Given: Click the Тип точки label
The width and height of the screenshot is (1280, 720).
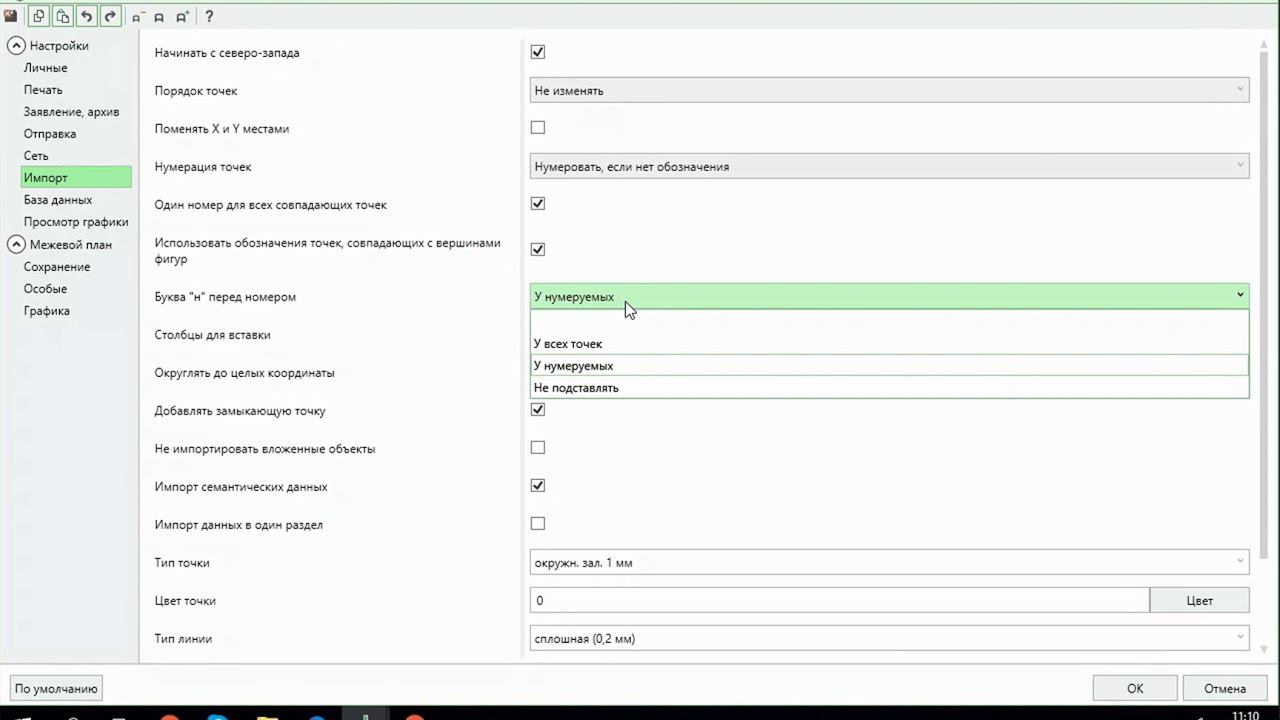Looking at the screenshot, I should [182, 563].
